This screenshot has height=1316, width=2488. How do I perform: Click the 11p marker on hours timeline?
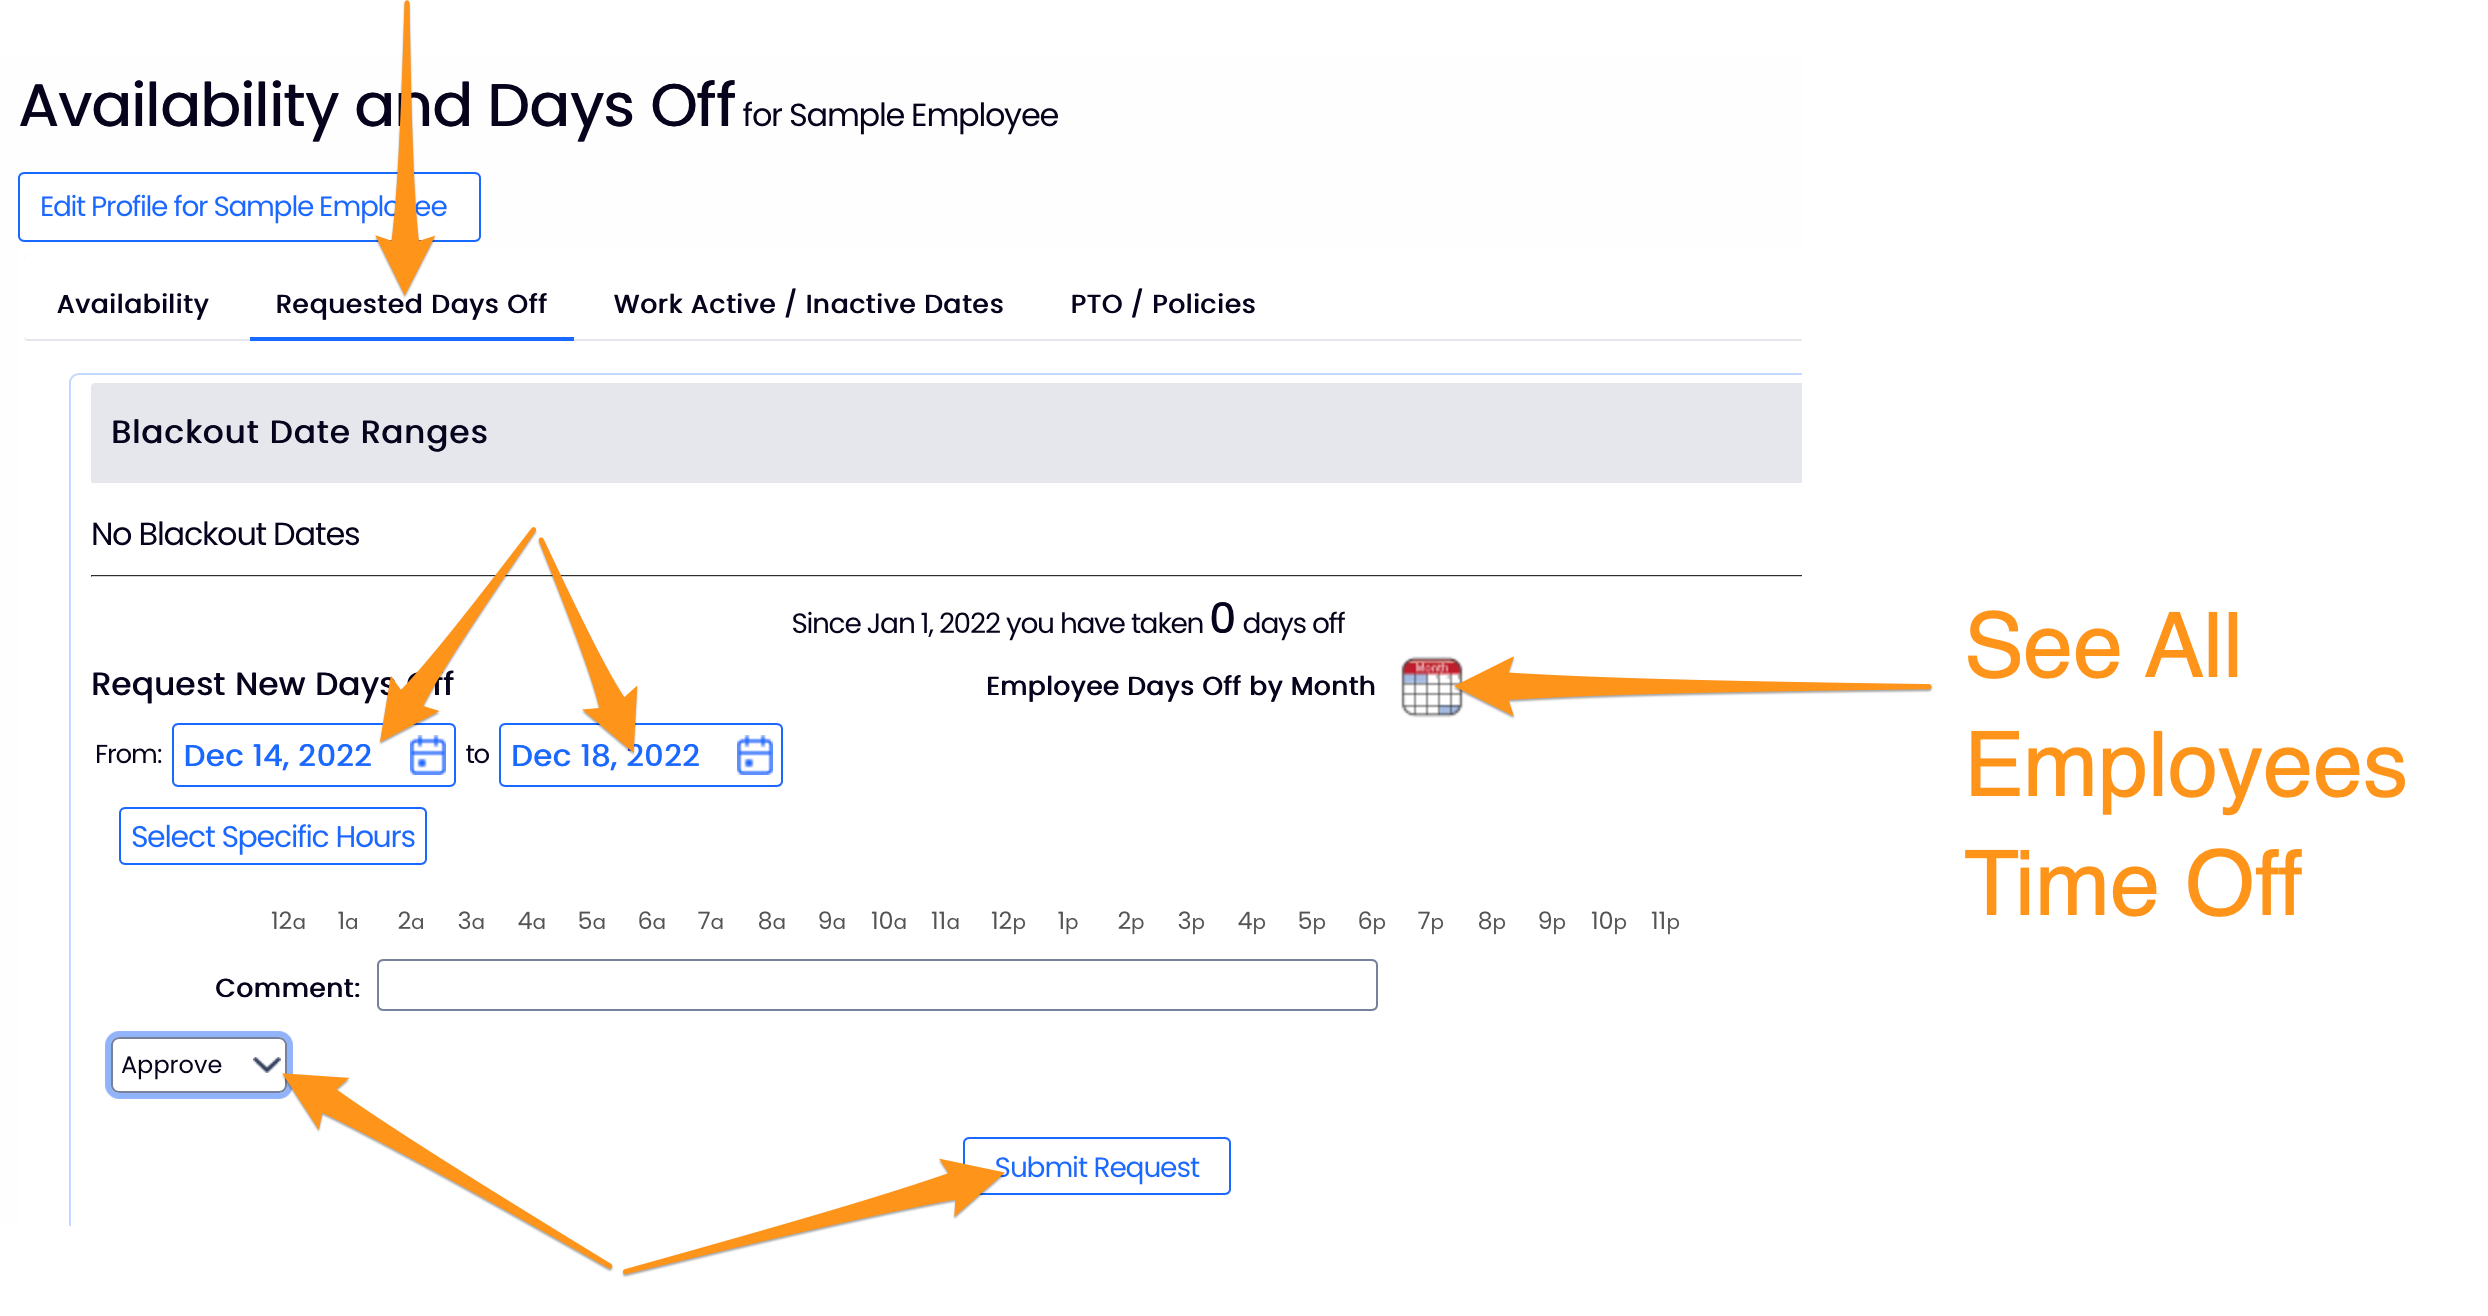(1665, 921)
